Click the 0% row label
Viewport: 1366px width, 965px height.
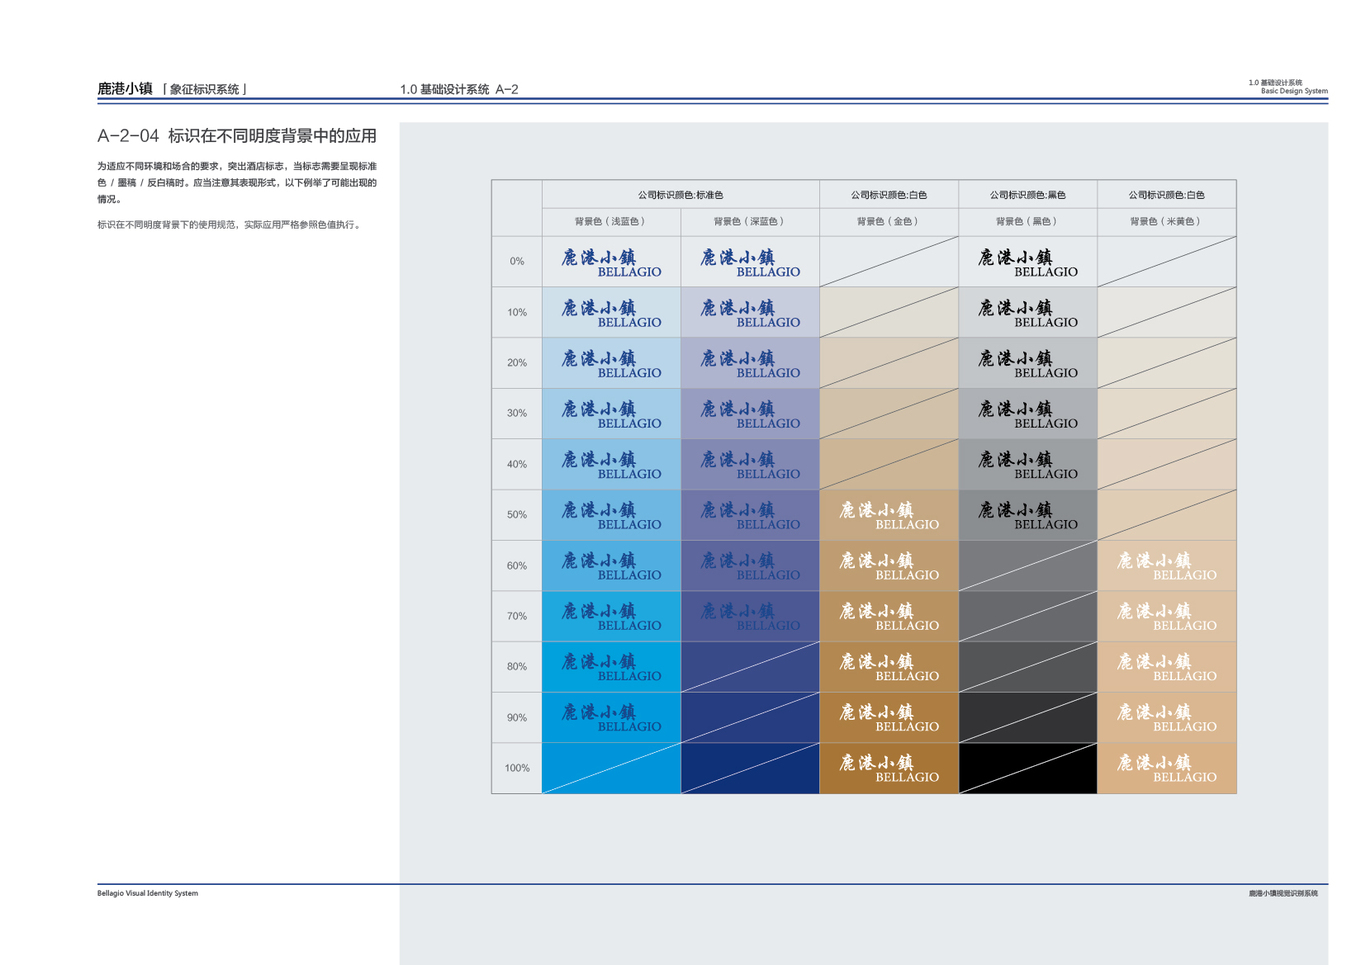point(517,261)
